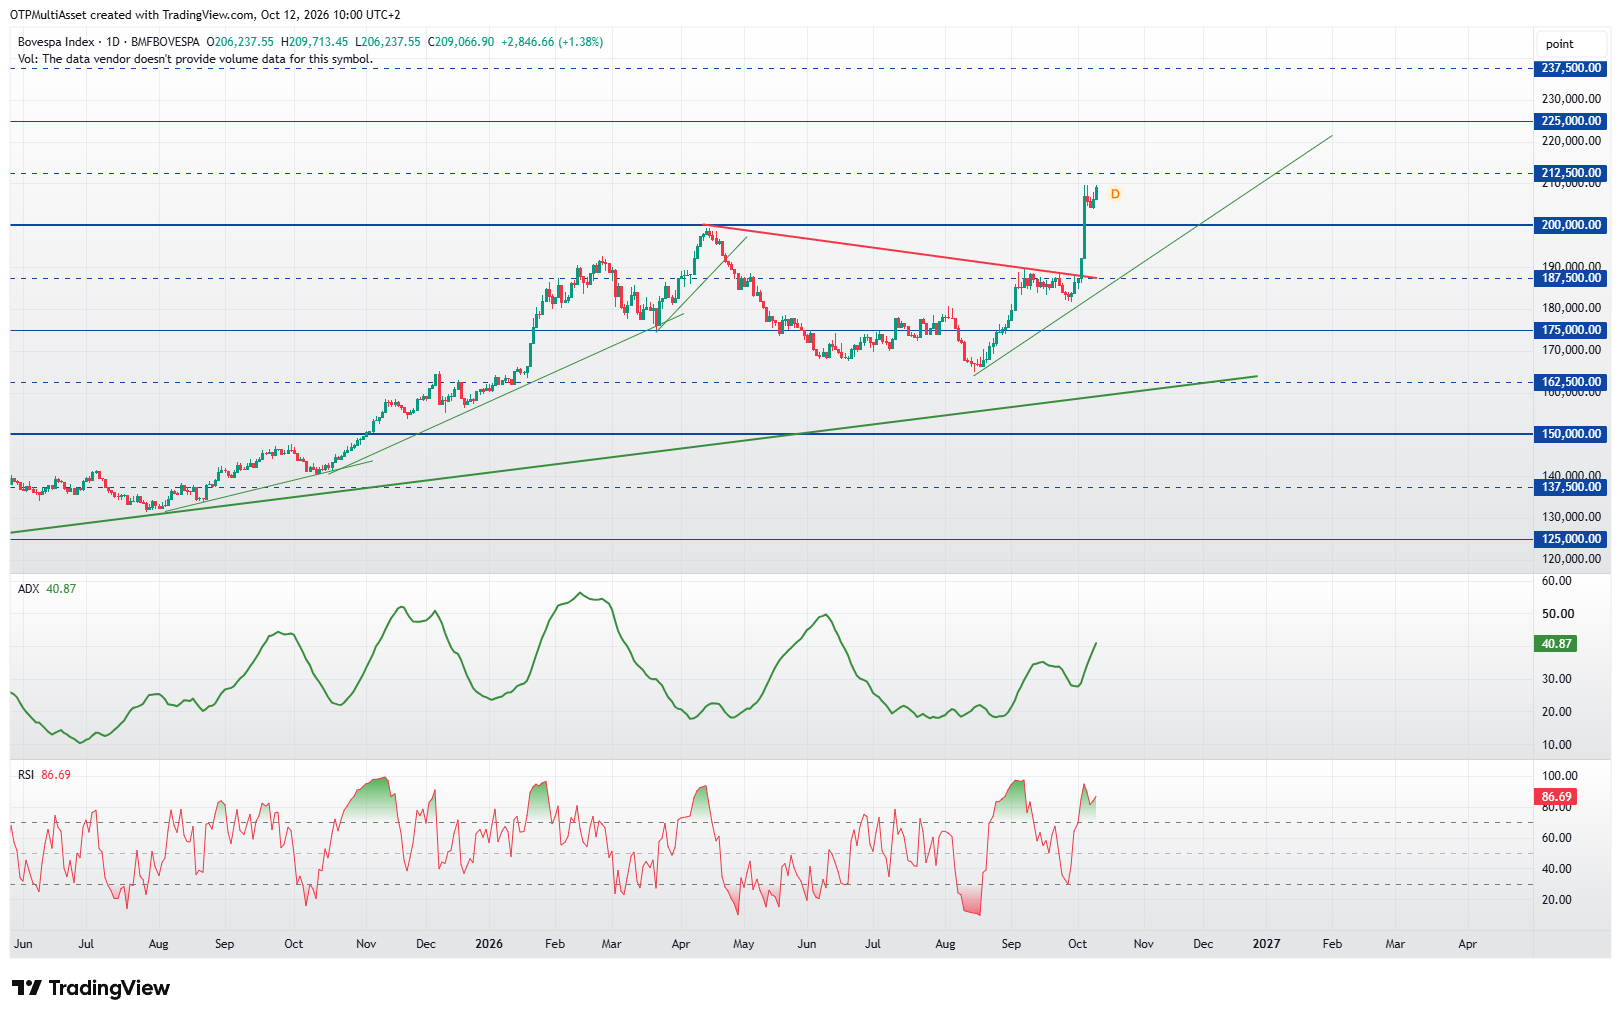This screenshot has width=1621, height=1018.
Task: Click the change value +2,846.66 (+1.38%)
Action: (552, 42)
